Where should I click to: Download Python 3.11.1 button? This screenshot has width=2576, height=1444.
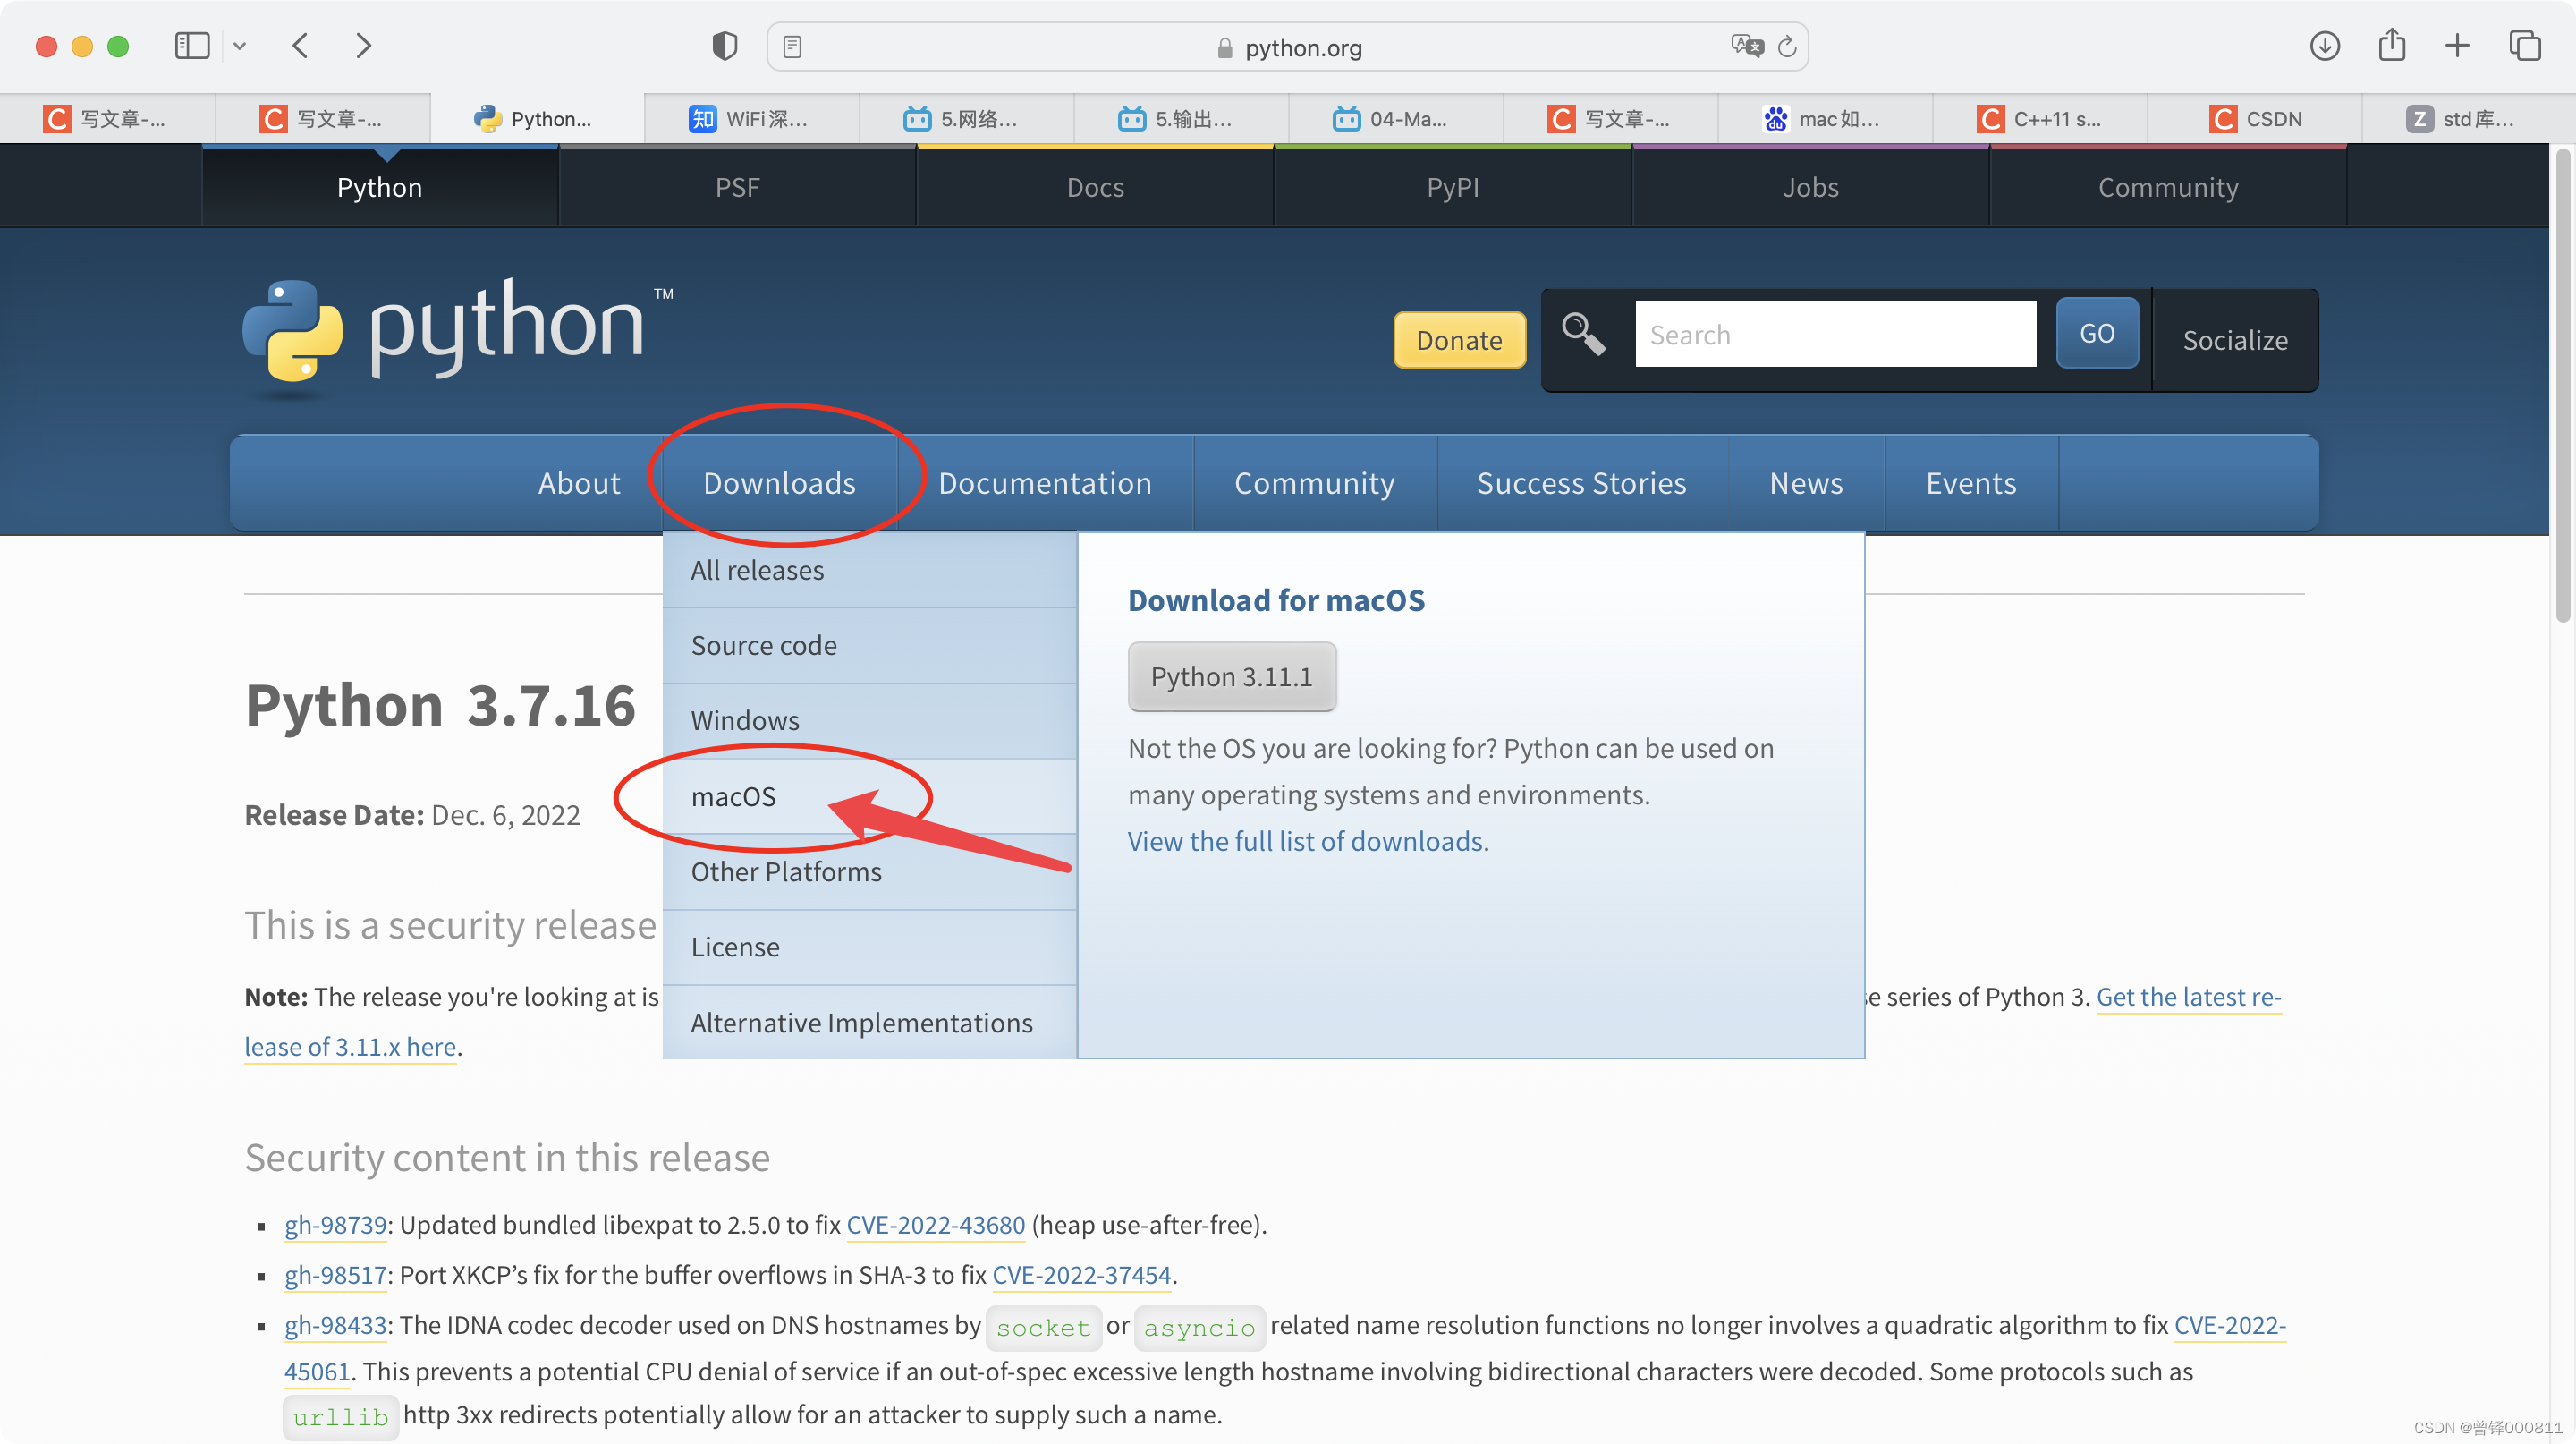[1231, 676]
